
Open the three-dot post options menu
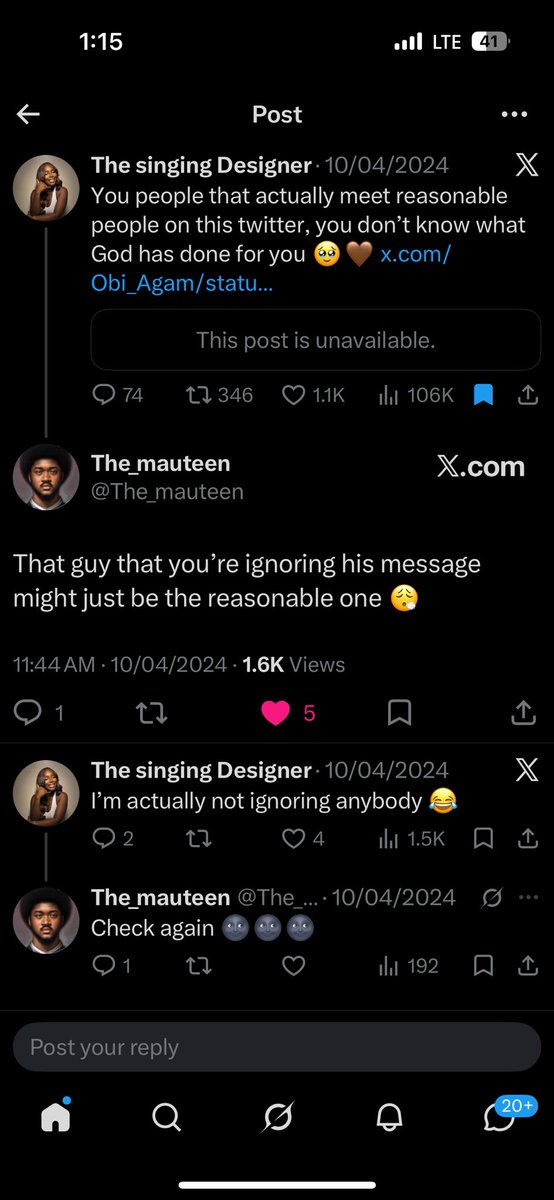click(x=514, y=114)
